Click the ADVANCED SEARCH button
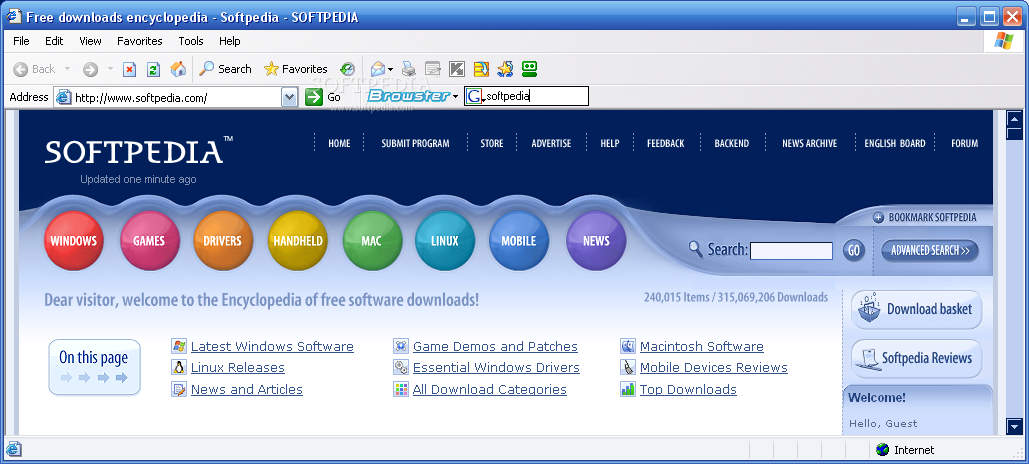 click(930, 250)
